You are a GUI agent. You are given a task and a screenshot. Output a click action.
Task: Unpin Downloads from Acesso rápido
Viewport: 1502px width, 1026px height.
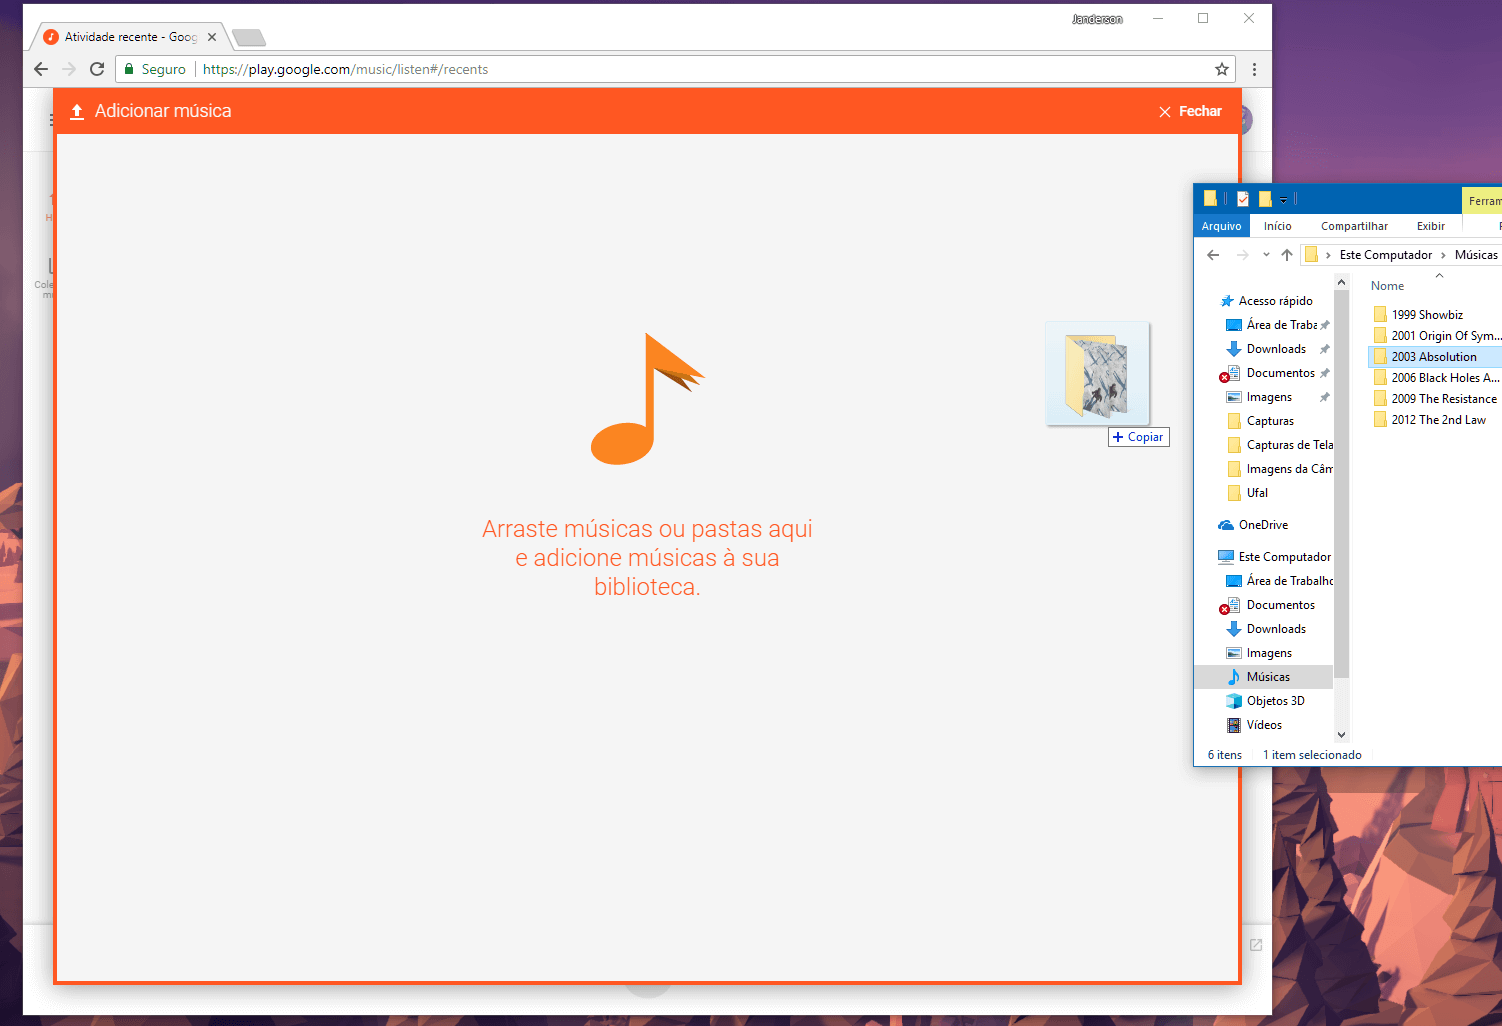(x=1325, y=348)
